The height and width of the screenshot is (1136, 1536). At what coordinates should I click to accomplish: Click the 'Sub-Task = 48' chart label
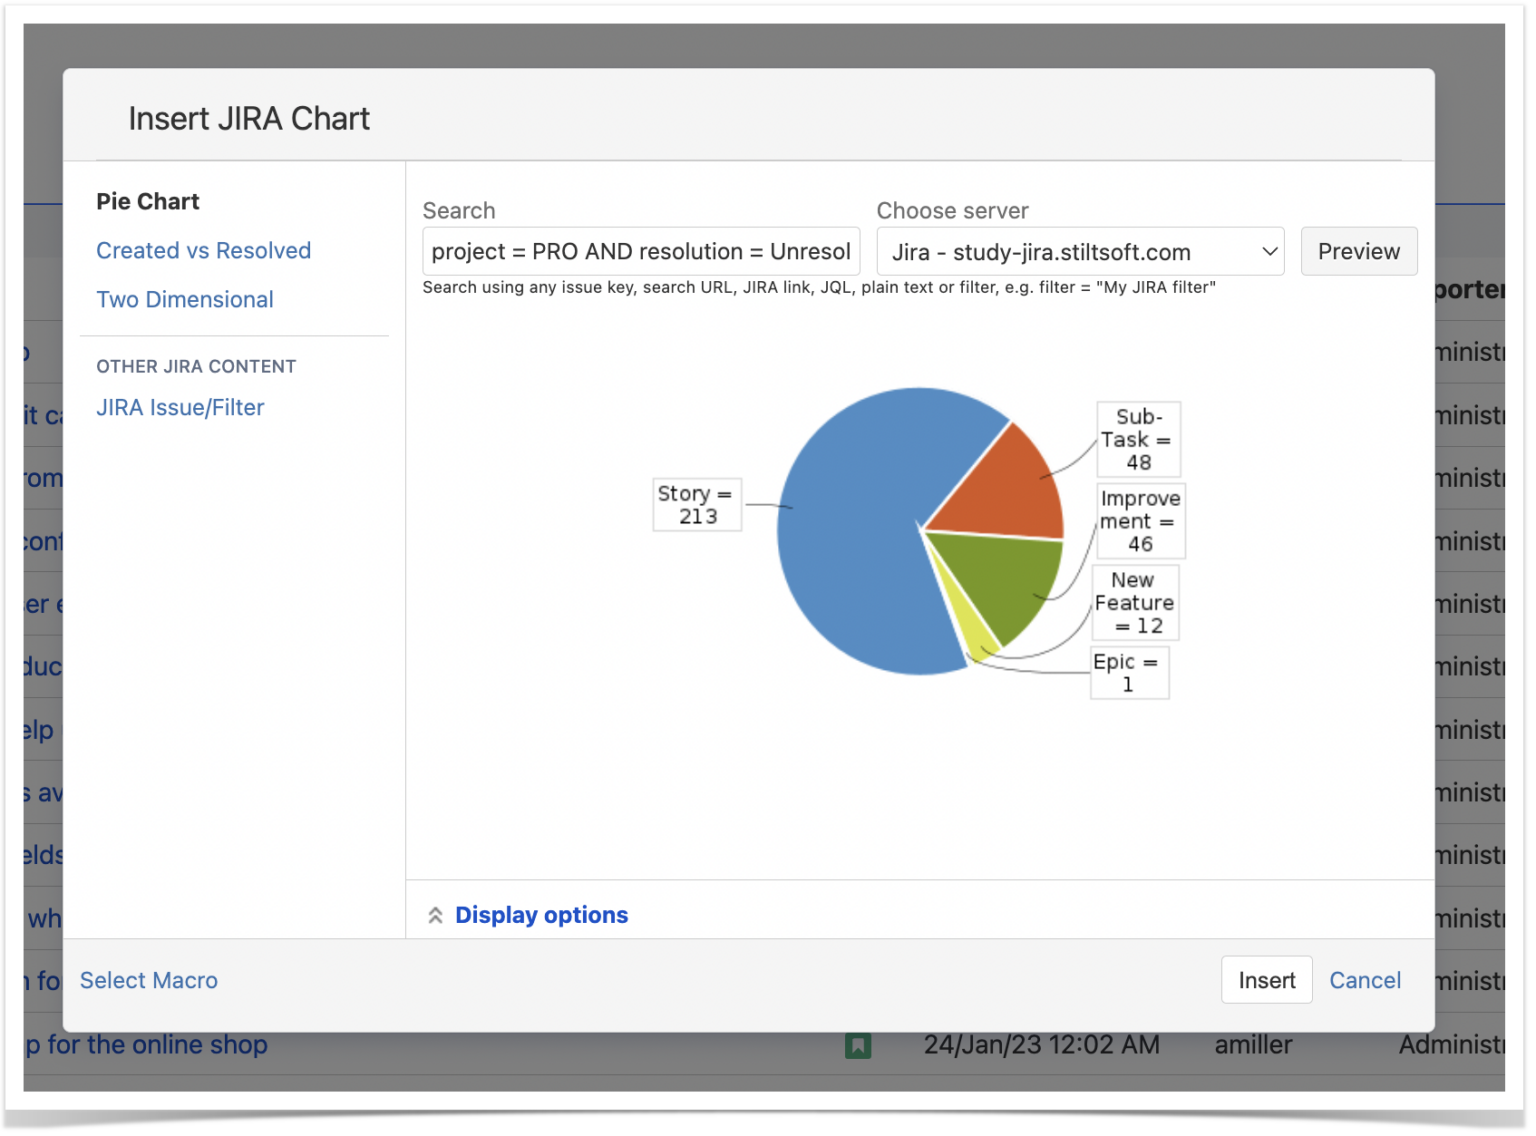pyautogui.click(x=1138, y=440)
